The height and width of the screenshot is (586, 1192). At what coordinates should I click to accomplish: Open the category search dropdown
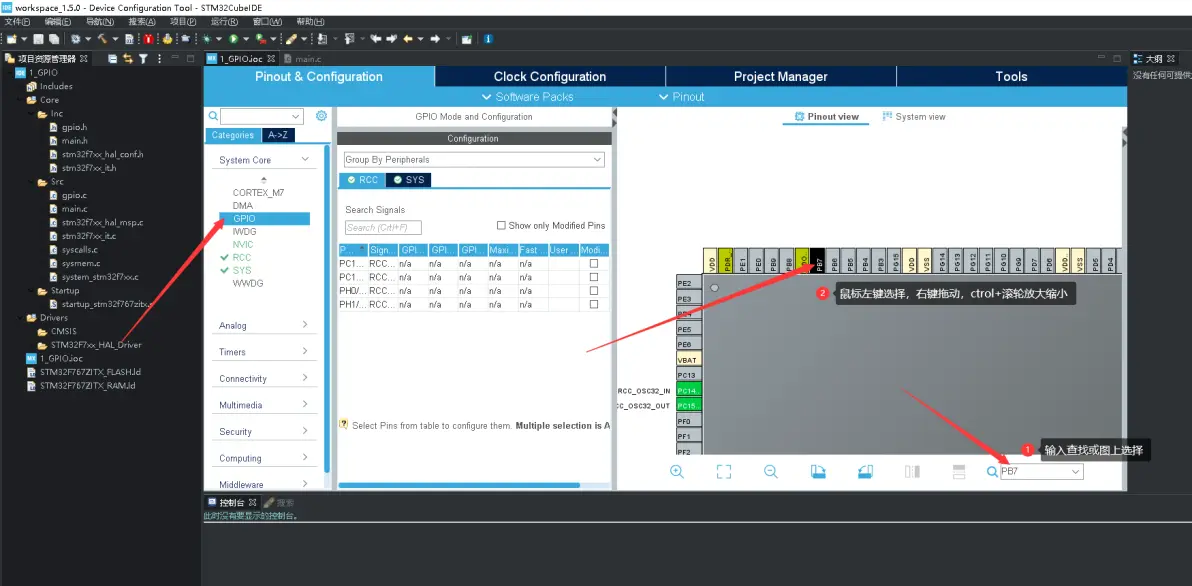coord(296,116)
